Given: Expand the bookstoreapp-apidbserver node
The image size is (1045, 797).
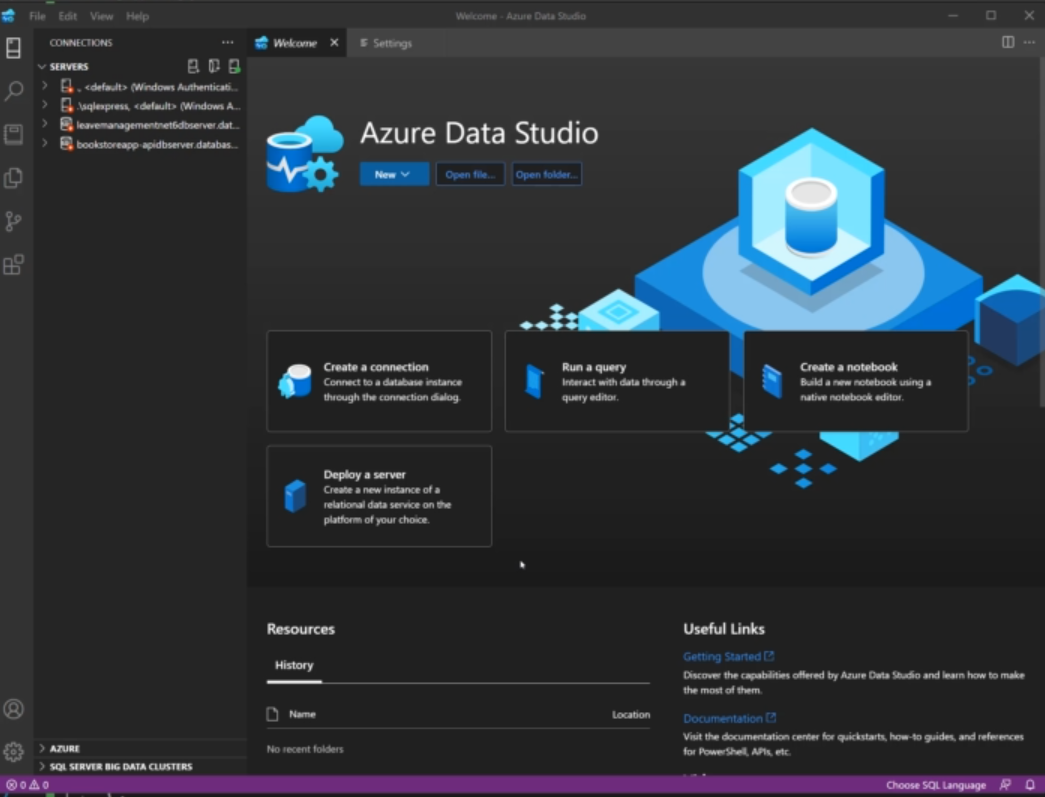Looking at the screenshot, I should [45, 143].
